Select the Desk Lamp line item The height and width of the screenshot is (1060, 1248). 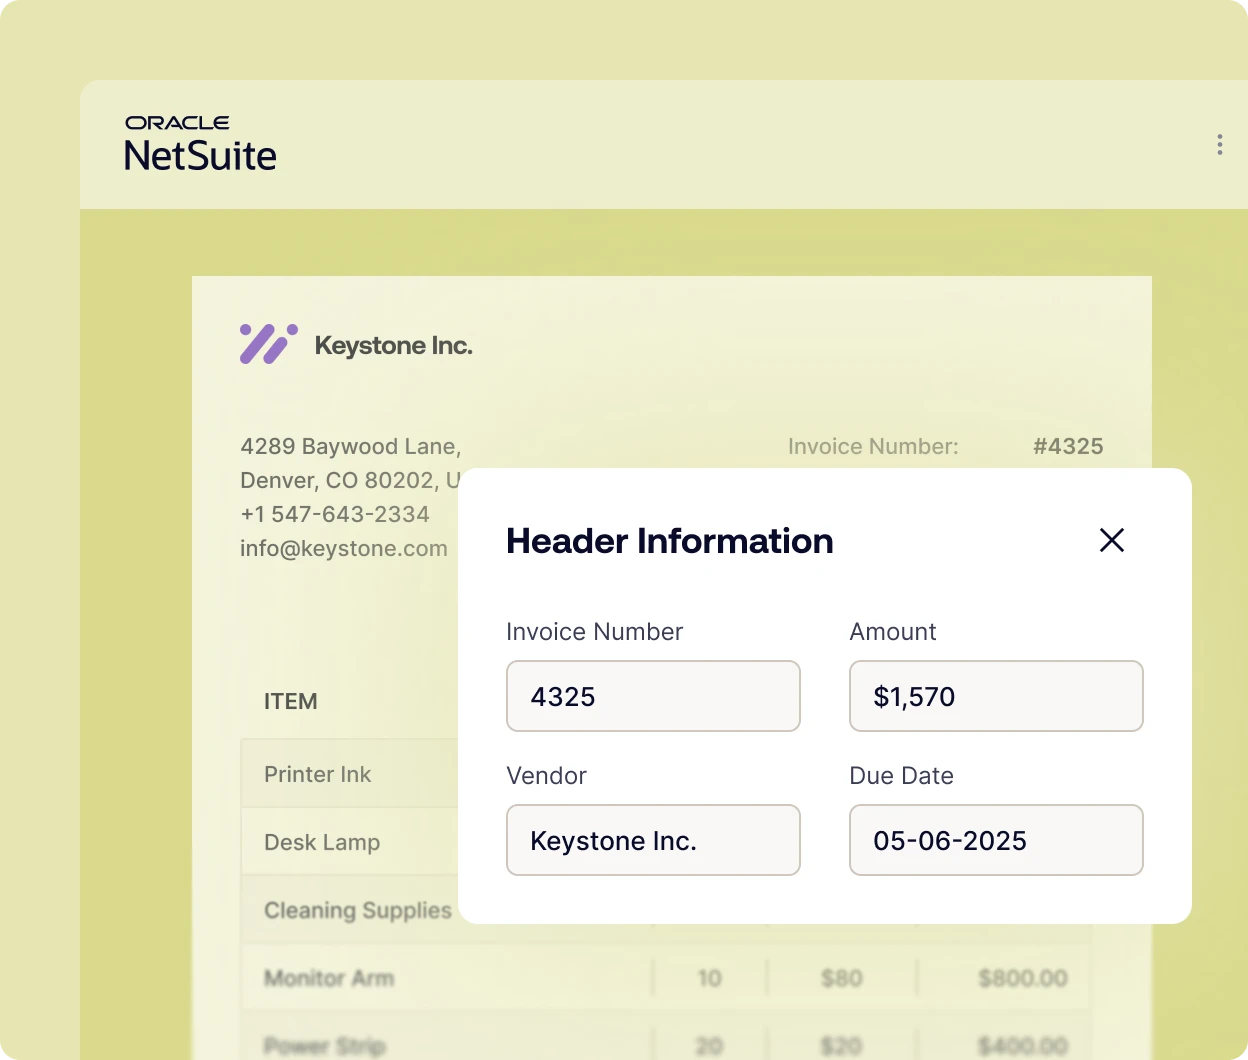(321, 842)
